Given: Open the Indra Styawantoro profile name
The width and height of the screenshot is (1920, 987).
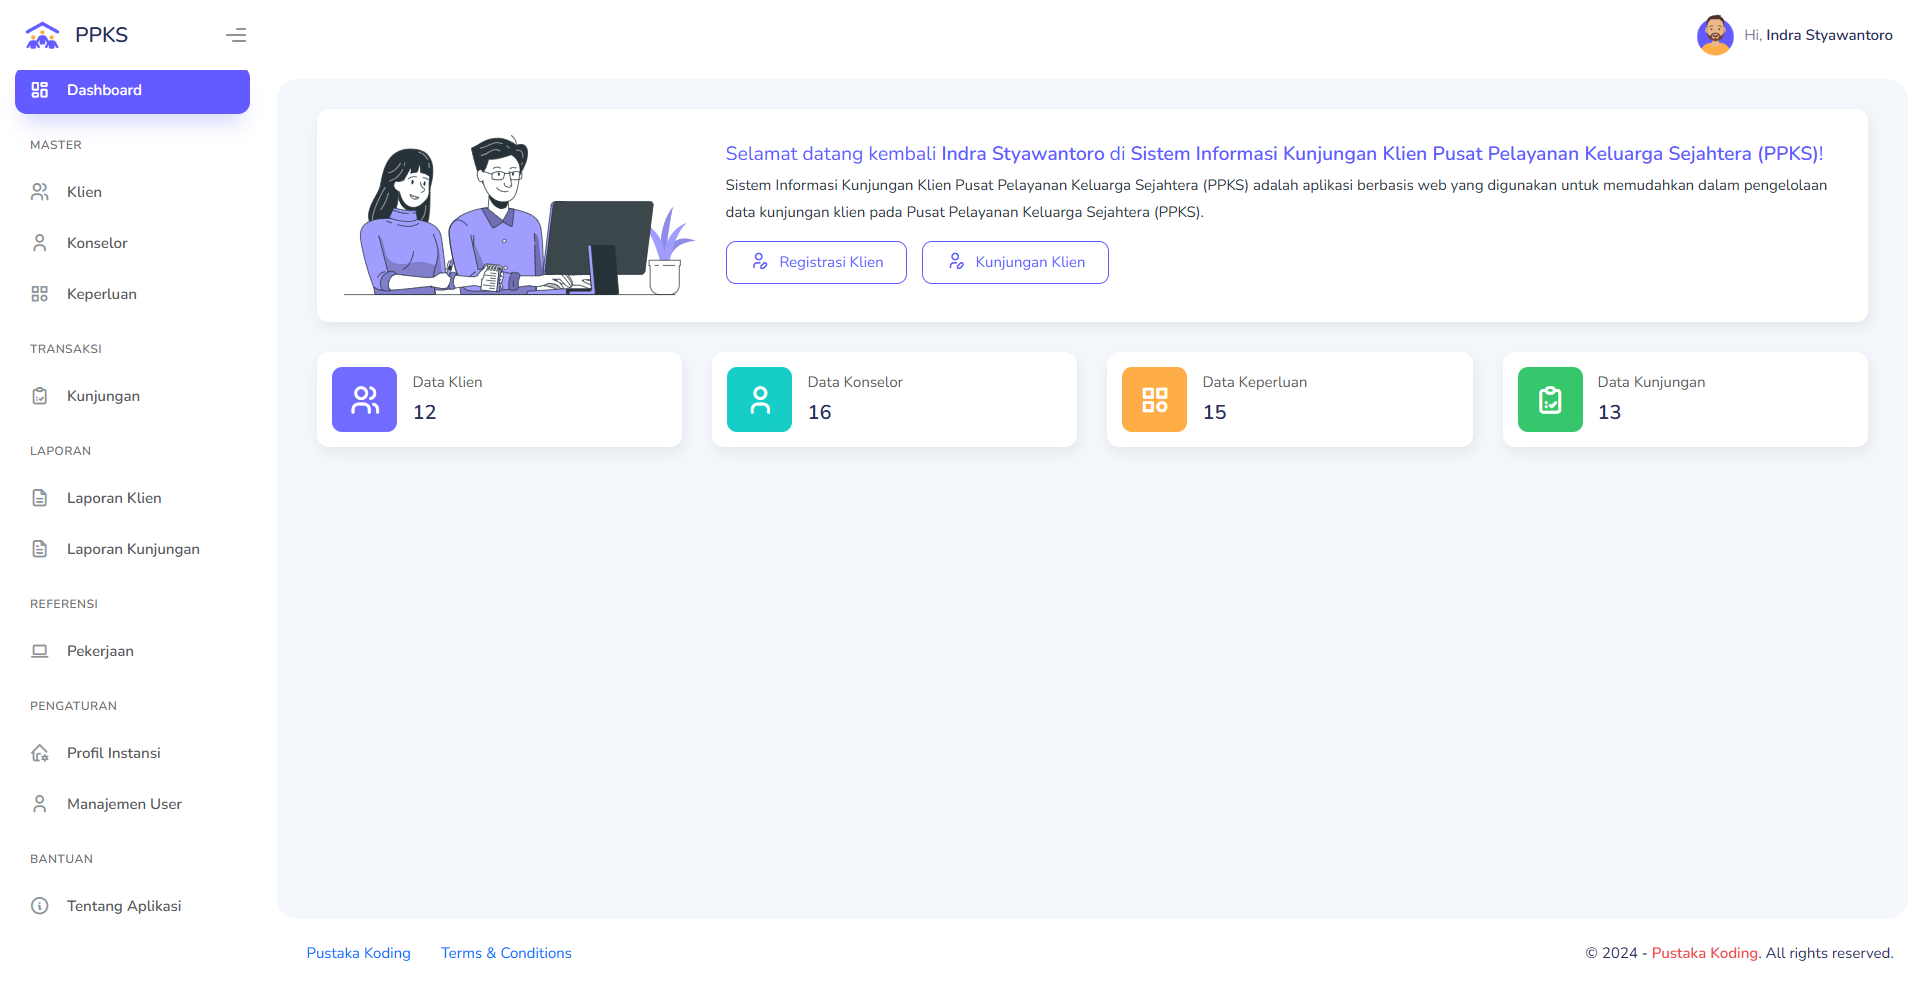Looking at the screenshot, I should click(1829, 35).
